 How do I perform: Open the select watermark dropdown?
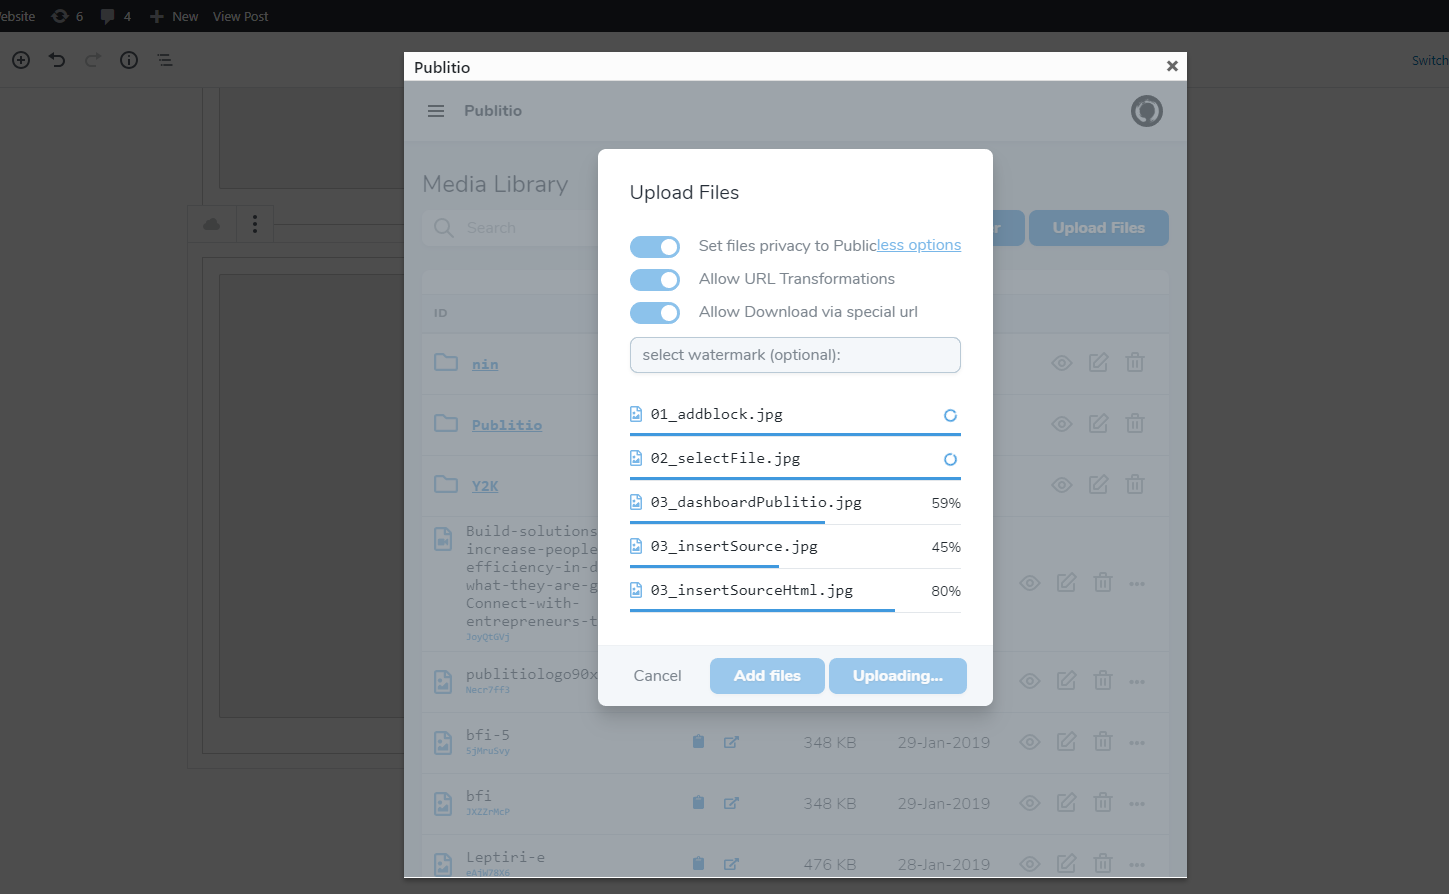(x=795, y=355)
